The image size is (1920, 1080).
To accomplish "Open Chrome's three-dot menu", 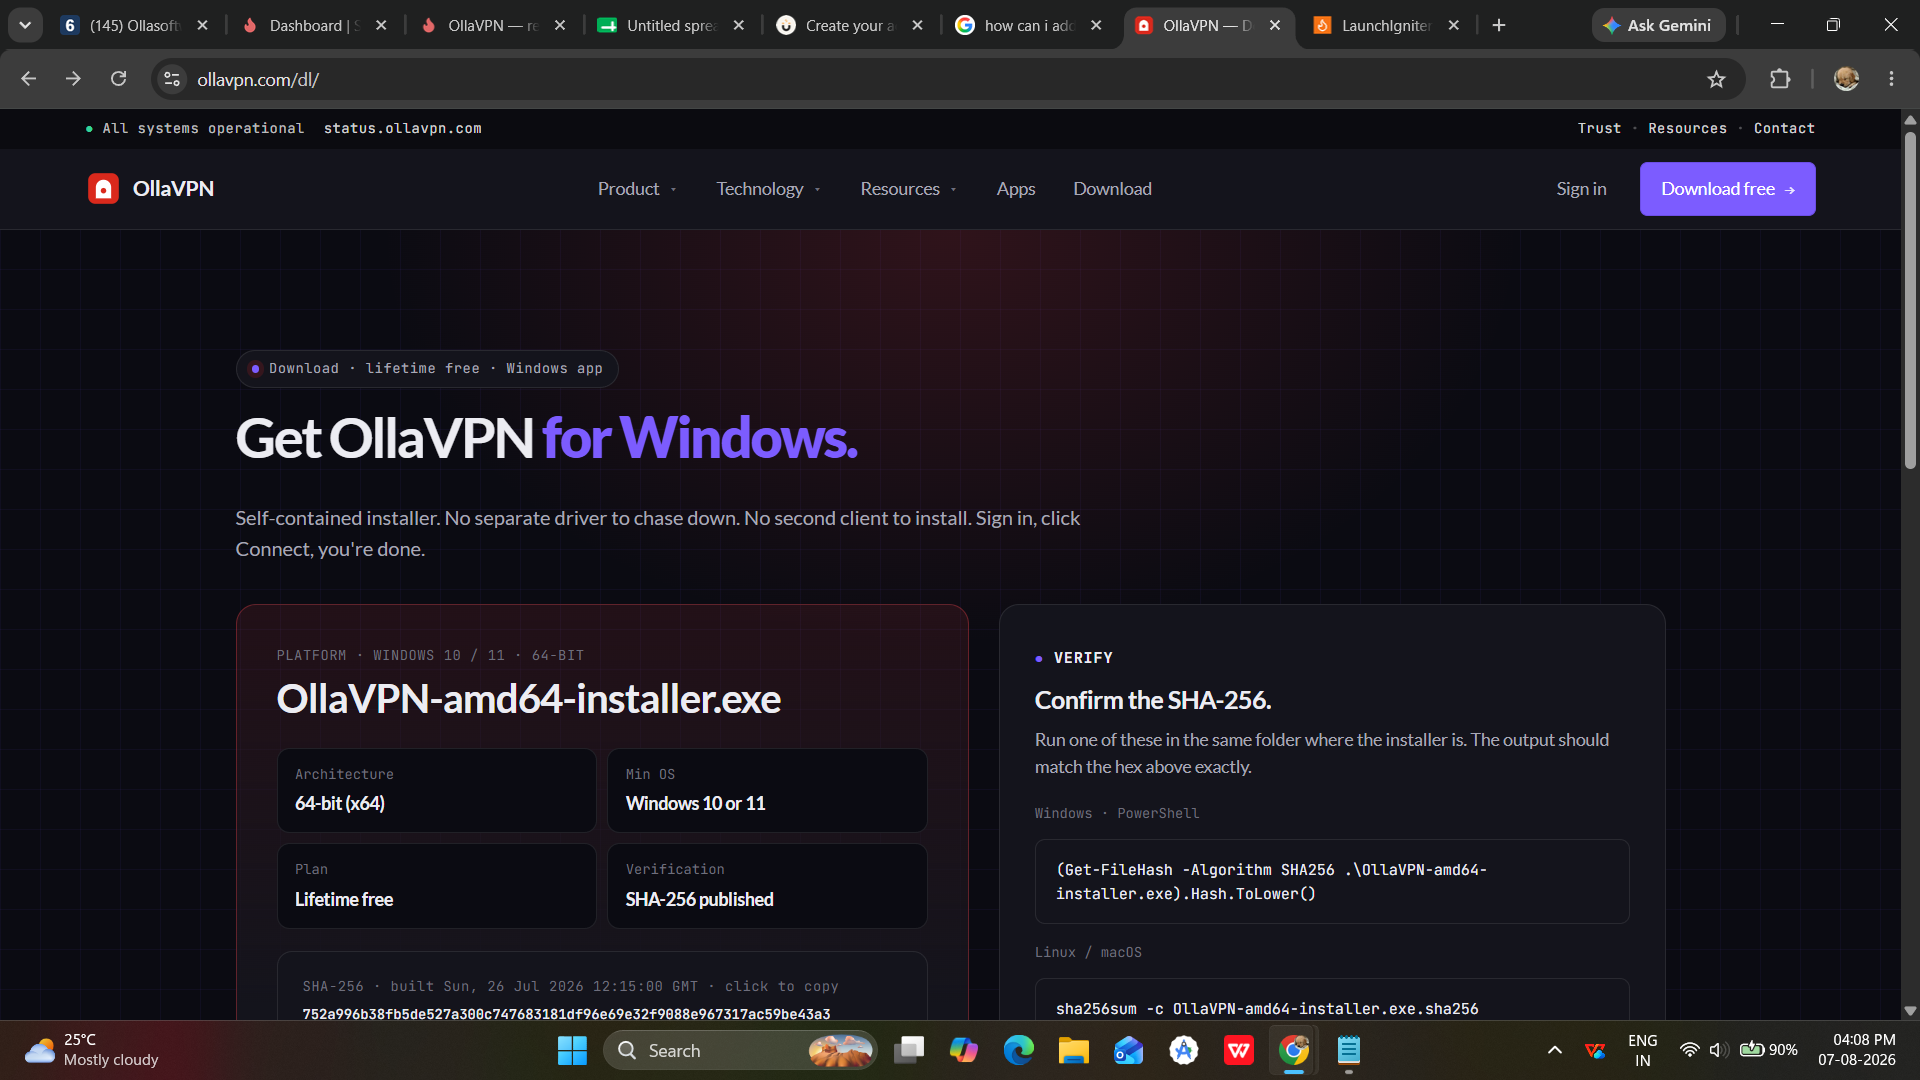I will [x=1891, y=79].
